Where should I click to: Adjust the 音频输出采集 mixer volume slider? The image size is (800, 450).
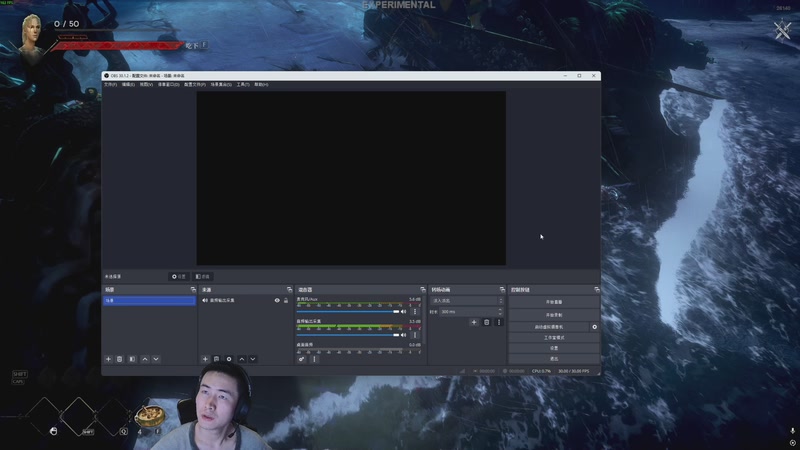click(347, 335)
